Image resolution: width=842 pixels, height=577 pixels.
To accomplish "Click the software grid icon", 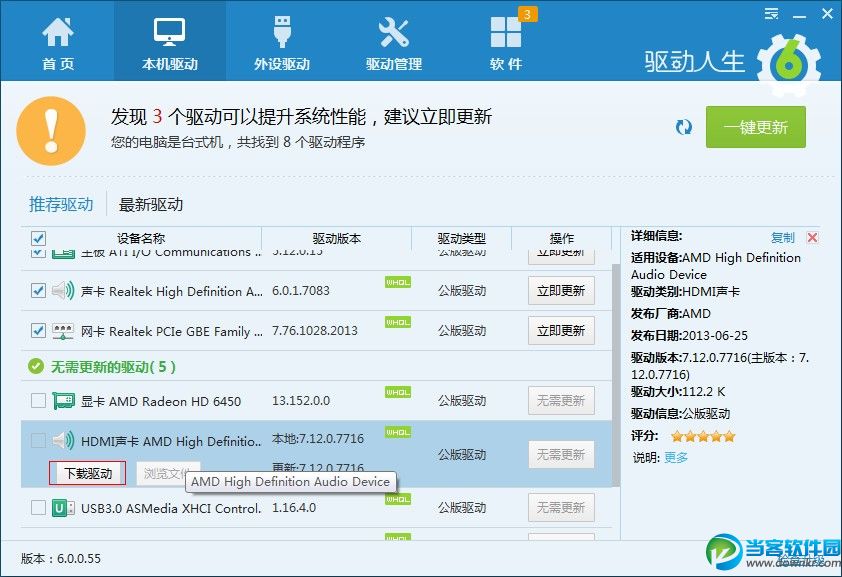I will pyautogui.click(x=505, y=32).
